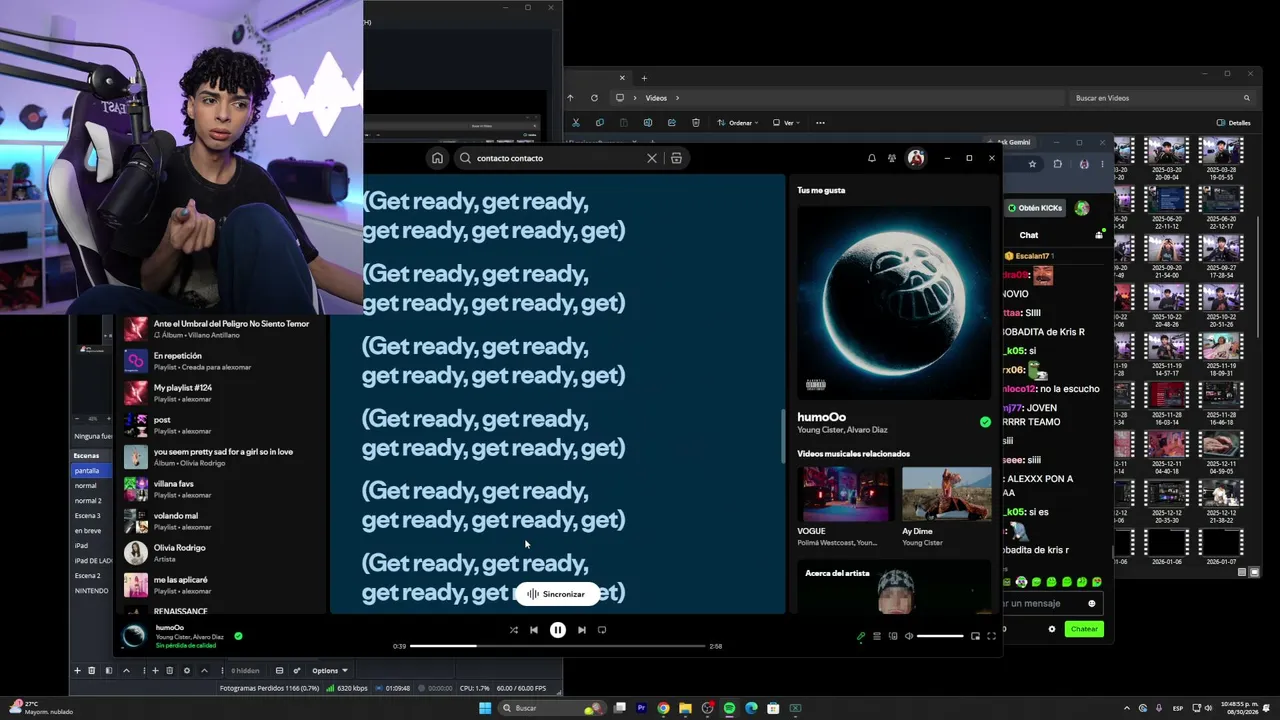
Task: Open the Ay Dime related music video
Action: click(x=947, y=494)
